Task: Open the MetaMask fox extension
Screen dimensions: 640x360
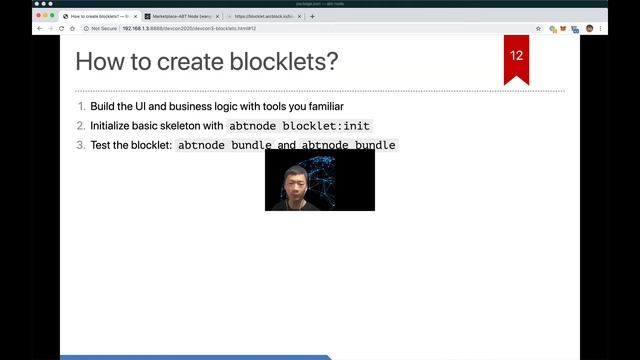Action: 563,29
